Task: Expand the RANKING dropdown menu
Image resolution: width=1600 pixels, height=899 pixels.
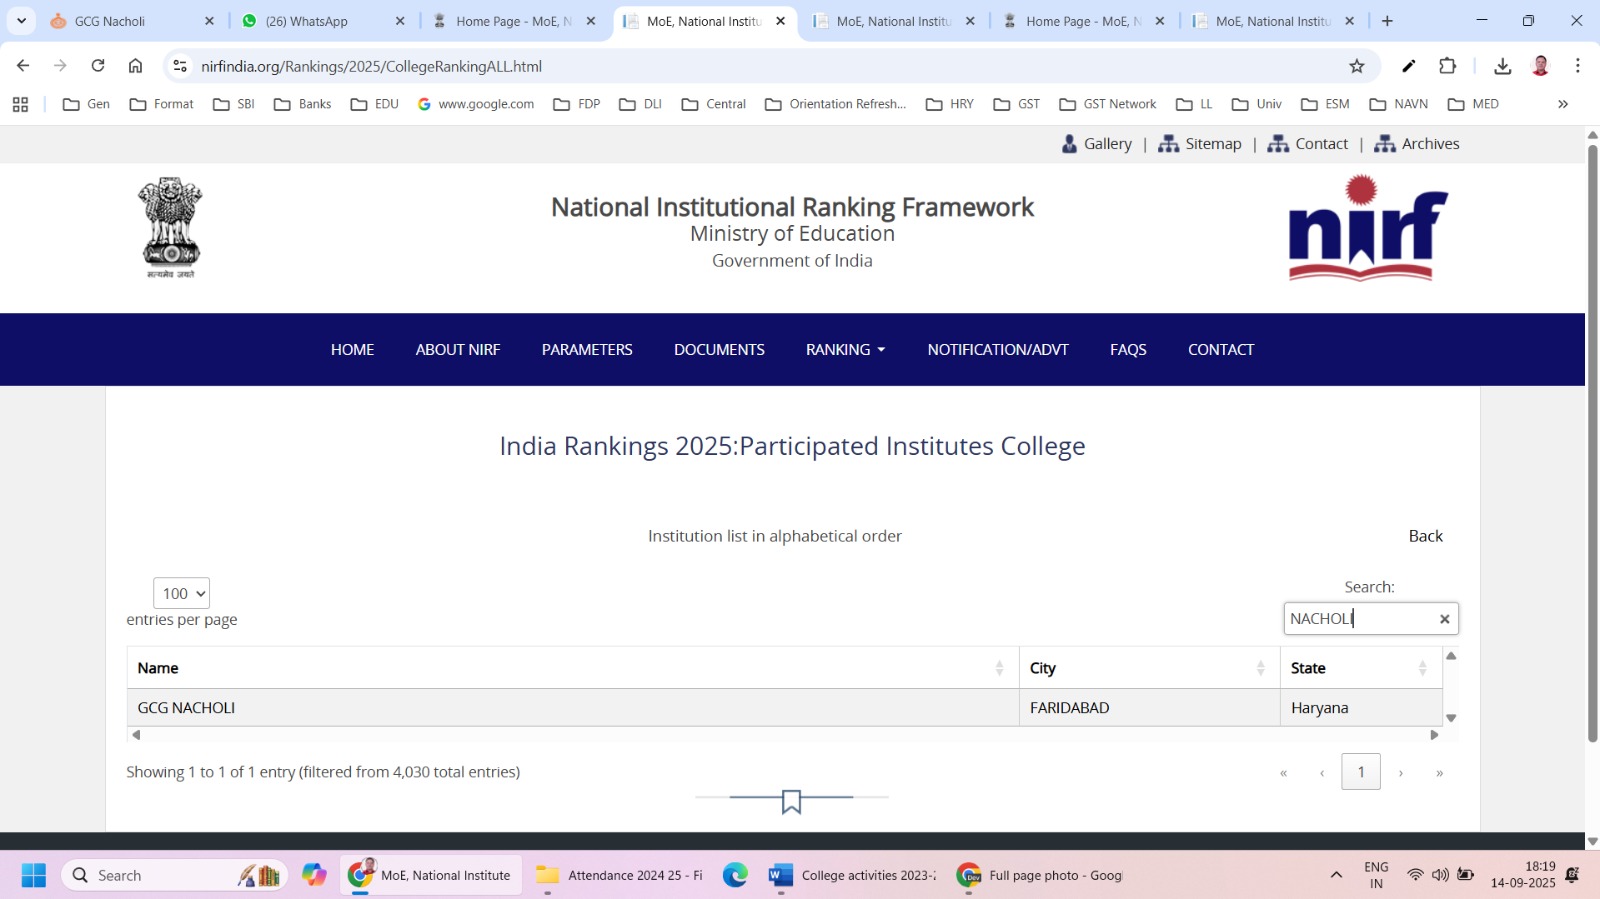Action: (846, 349)
